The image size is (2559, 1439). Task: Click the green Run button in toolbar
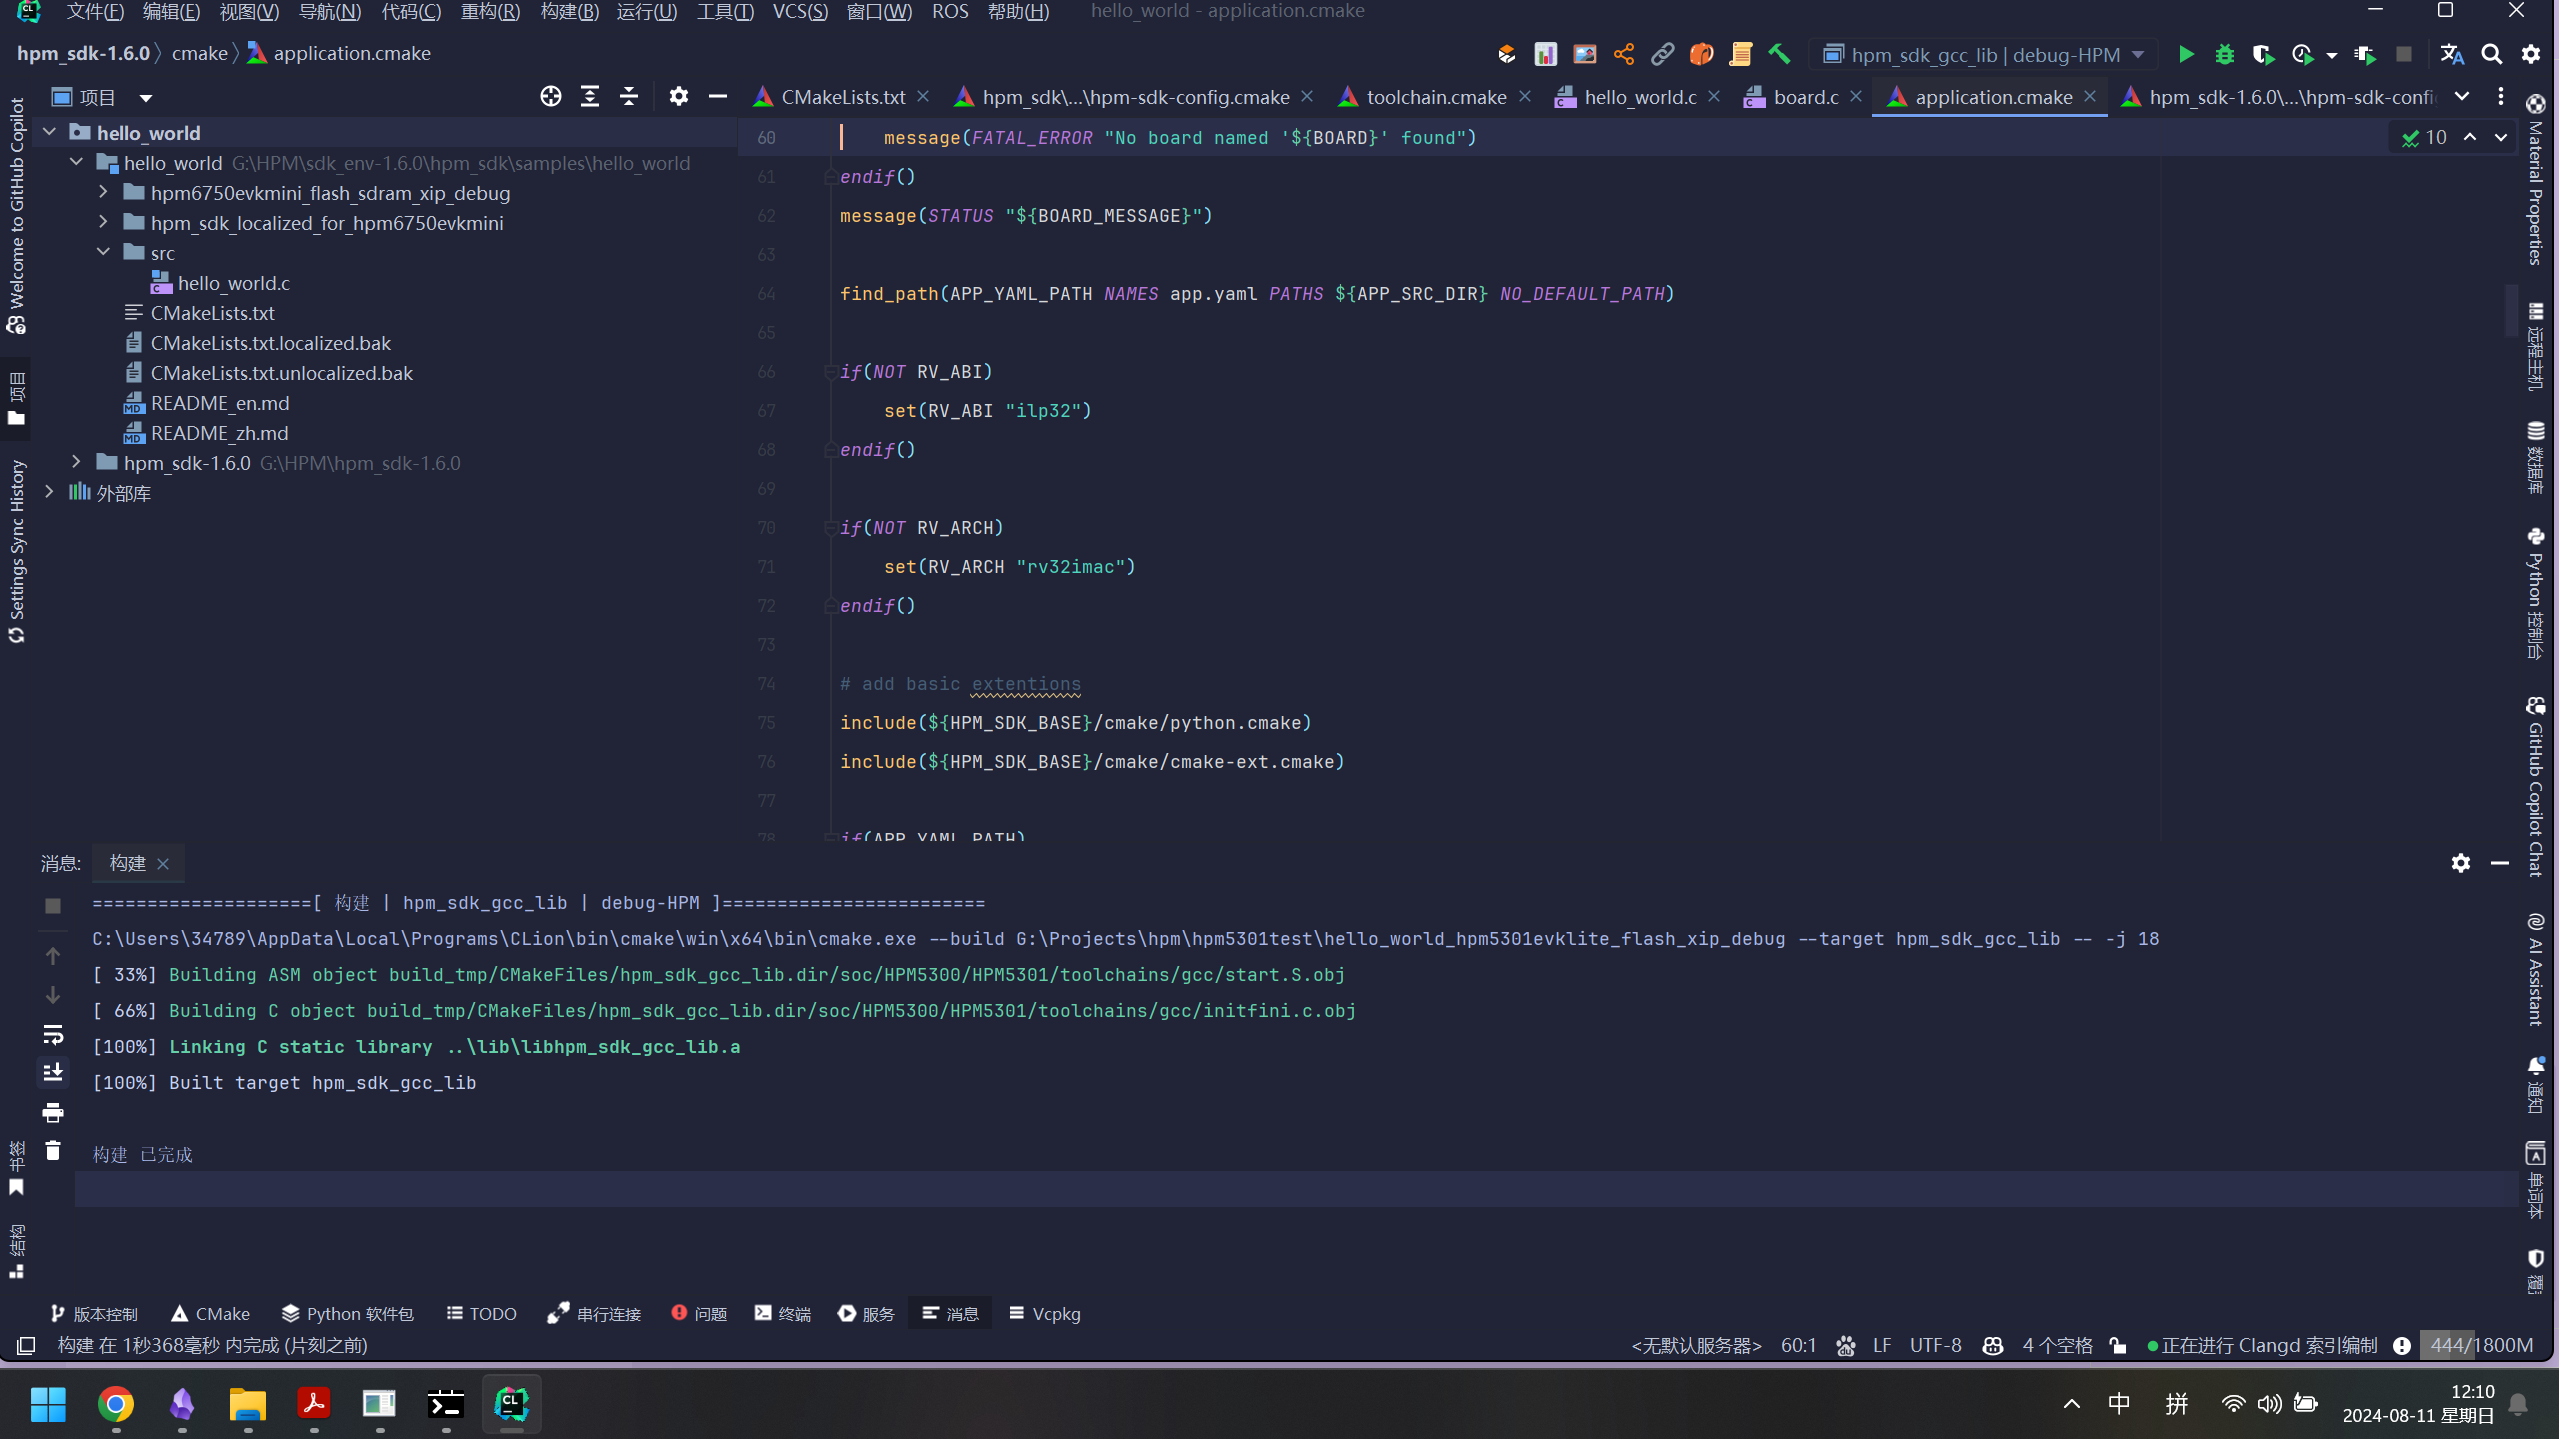[x=2186, y=54]
